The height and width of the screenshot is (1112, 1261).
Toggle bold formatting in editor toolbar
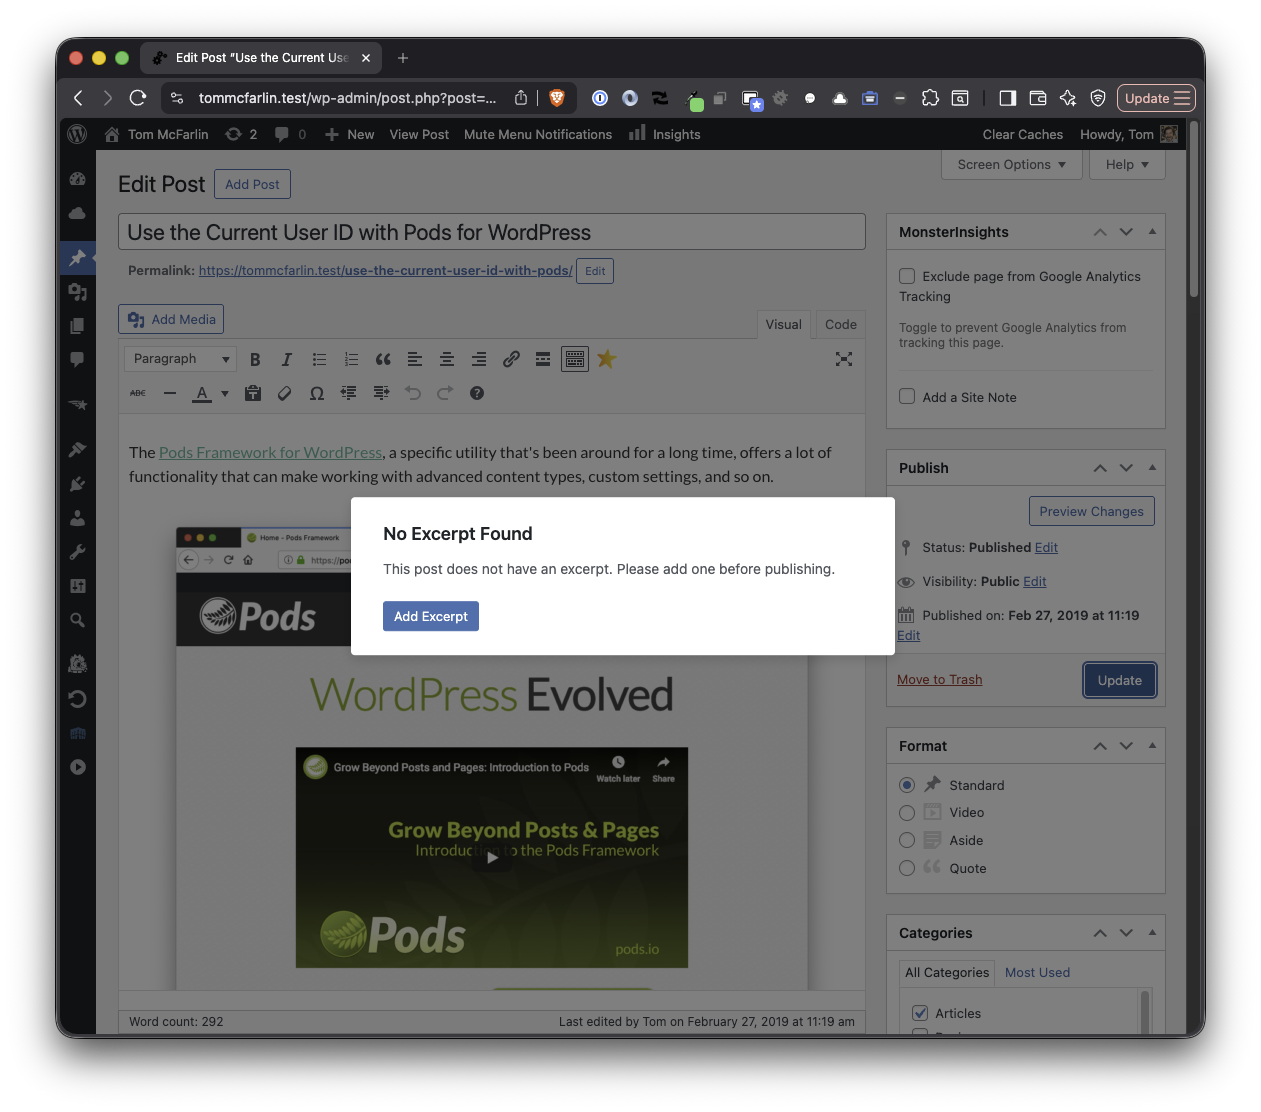click(x=255, y=359)
